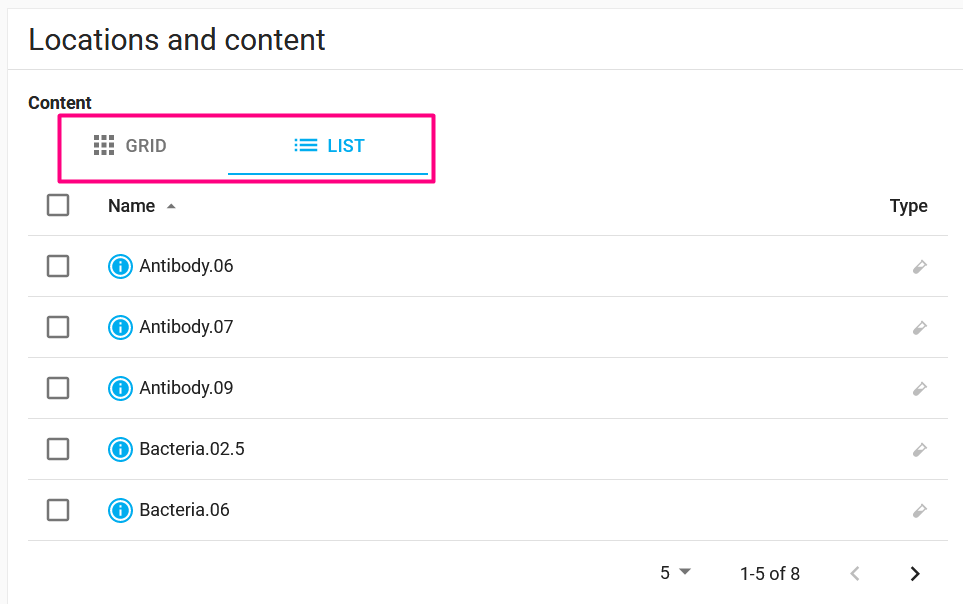This screenshot has height=604, width=963.
Task: Go to next page of results
Action: (x=915, y=573)
